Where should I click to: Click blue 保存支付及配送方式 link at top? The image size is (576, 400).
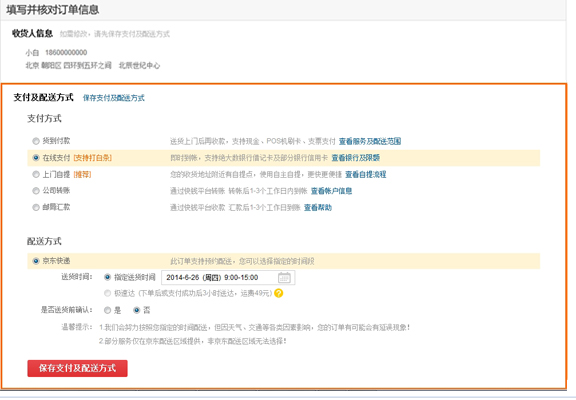114,98
